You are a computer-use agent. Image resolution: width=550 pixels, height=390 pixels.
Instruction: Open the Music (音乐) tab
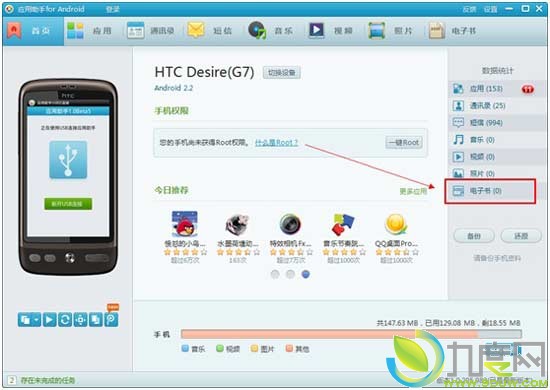coord(270,31)
